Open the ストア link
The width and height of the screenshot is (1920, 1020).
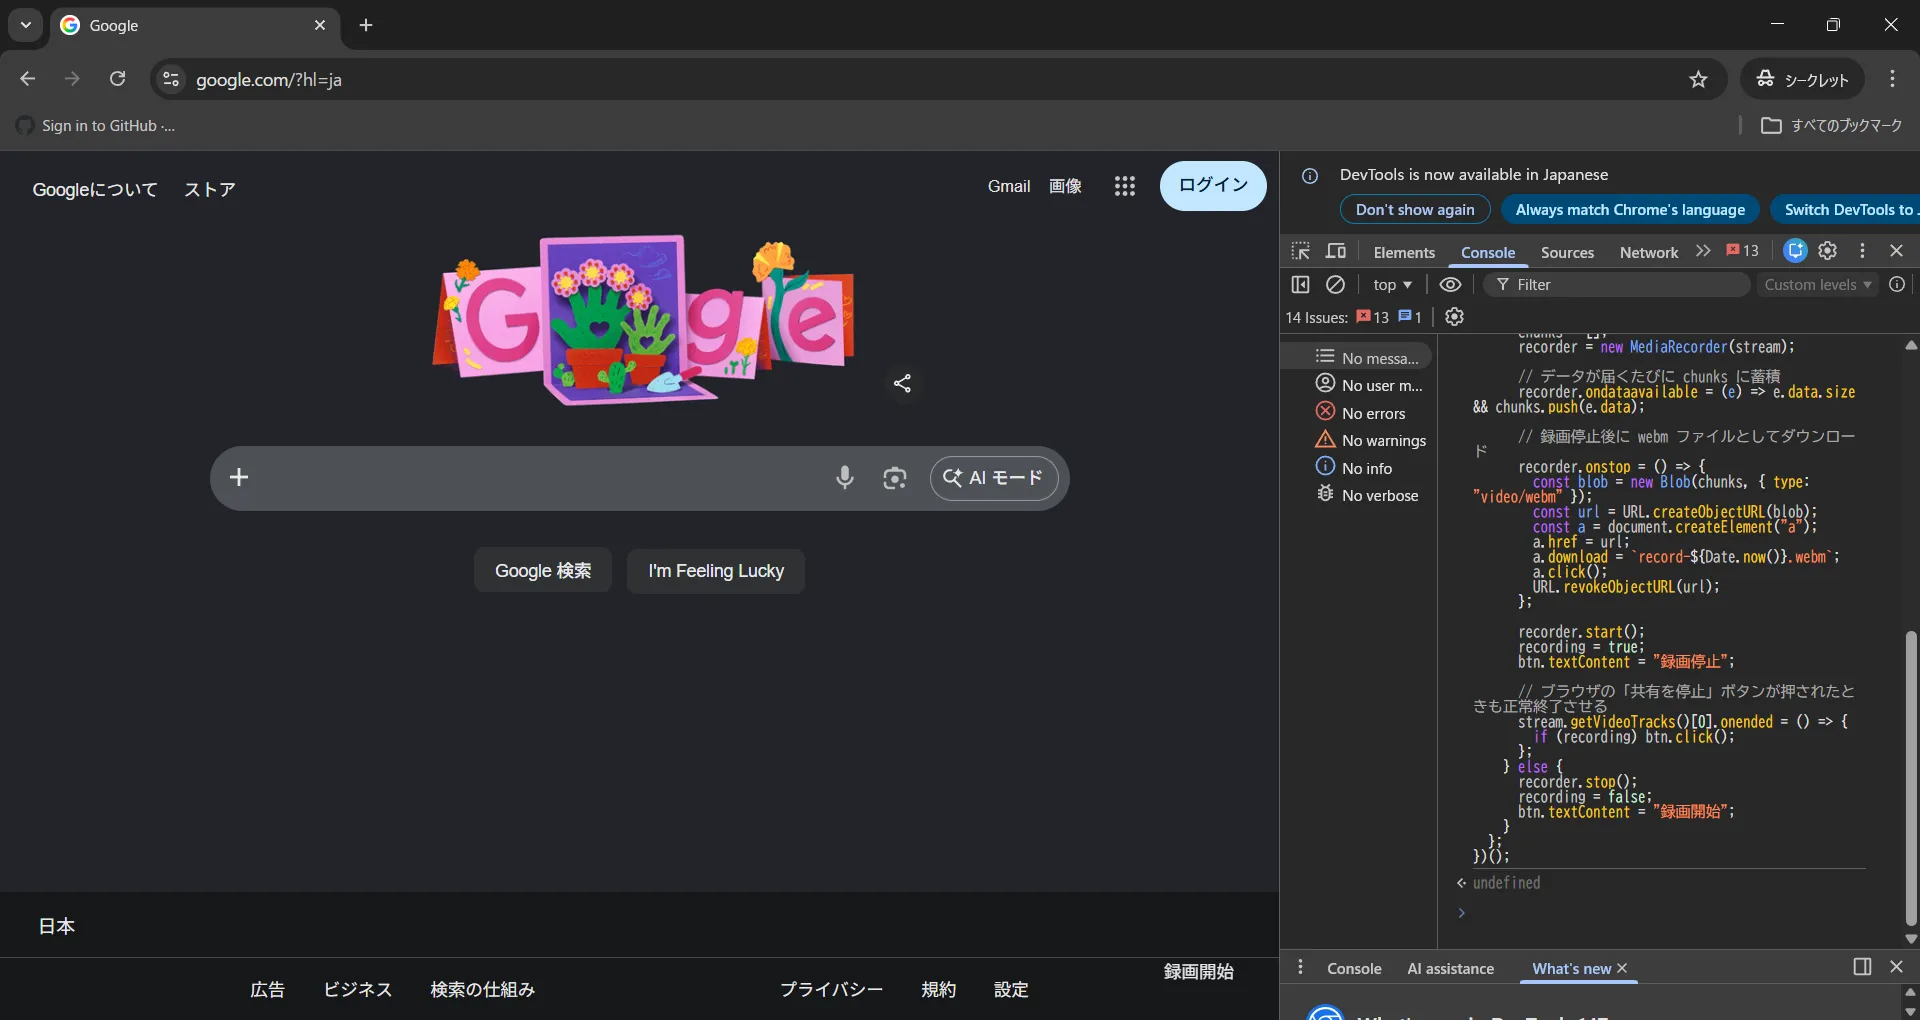[x=210, y=190]
